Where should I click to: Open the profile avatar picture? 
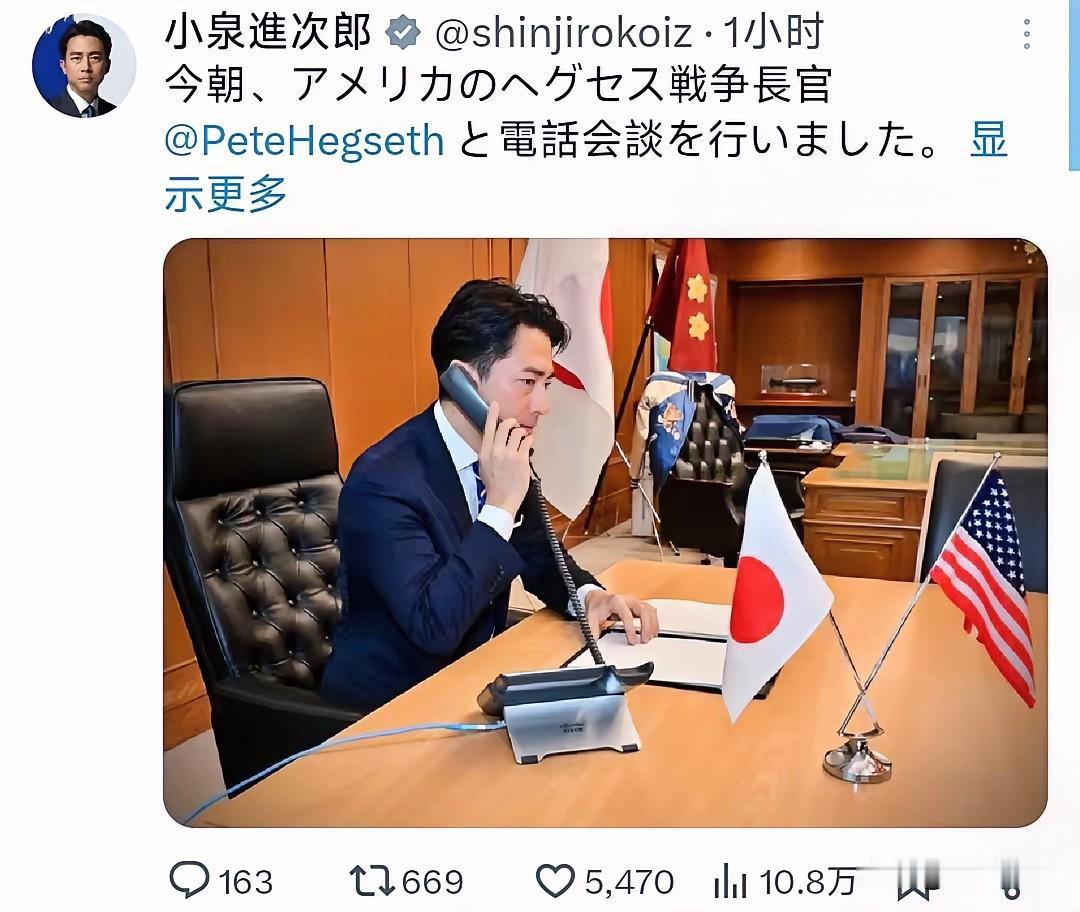pos(84,65)
